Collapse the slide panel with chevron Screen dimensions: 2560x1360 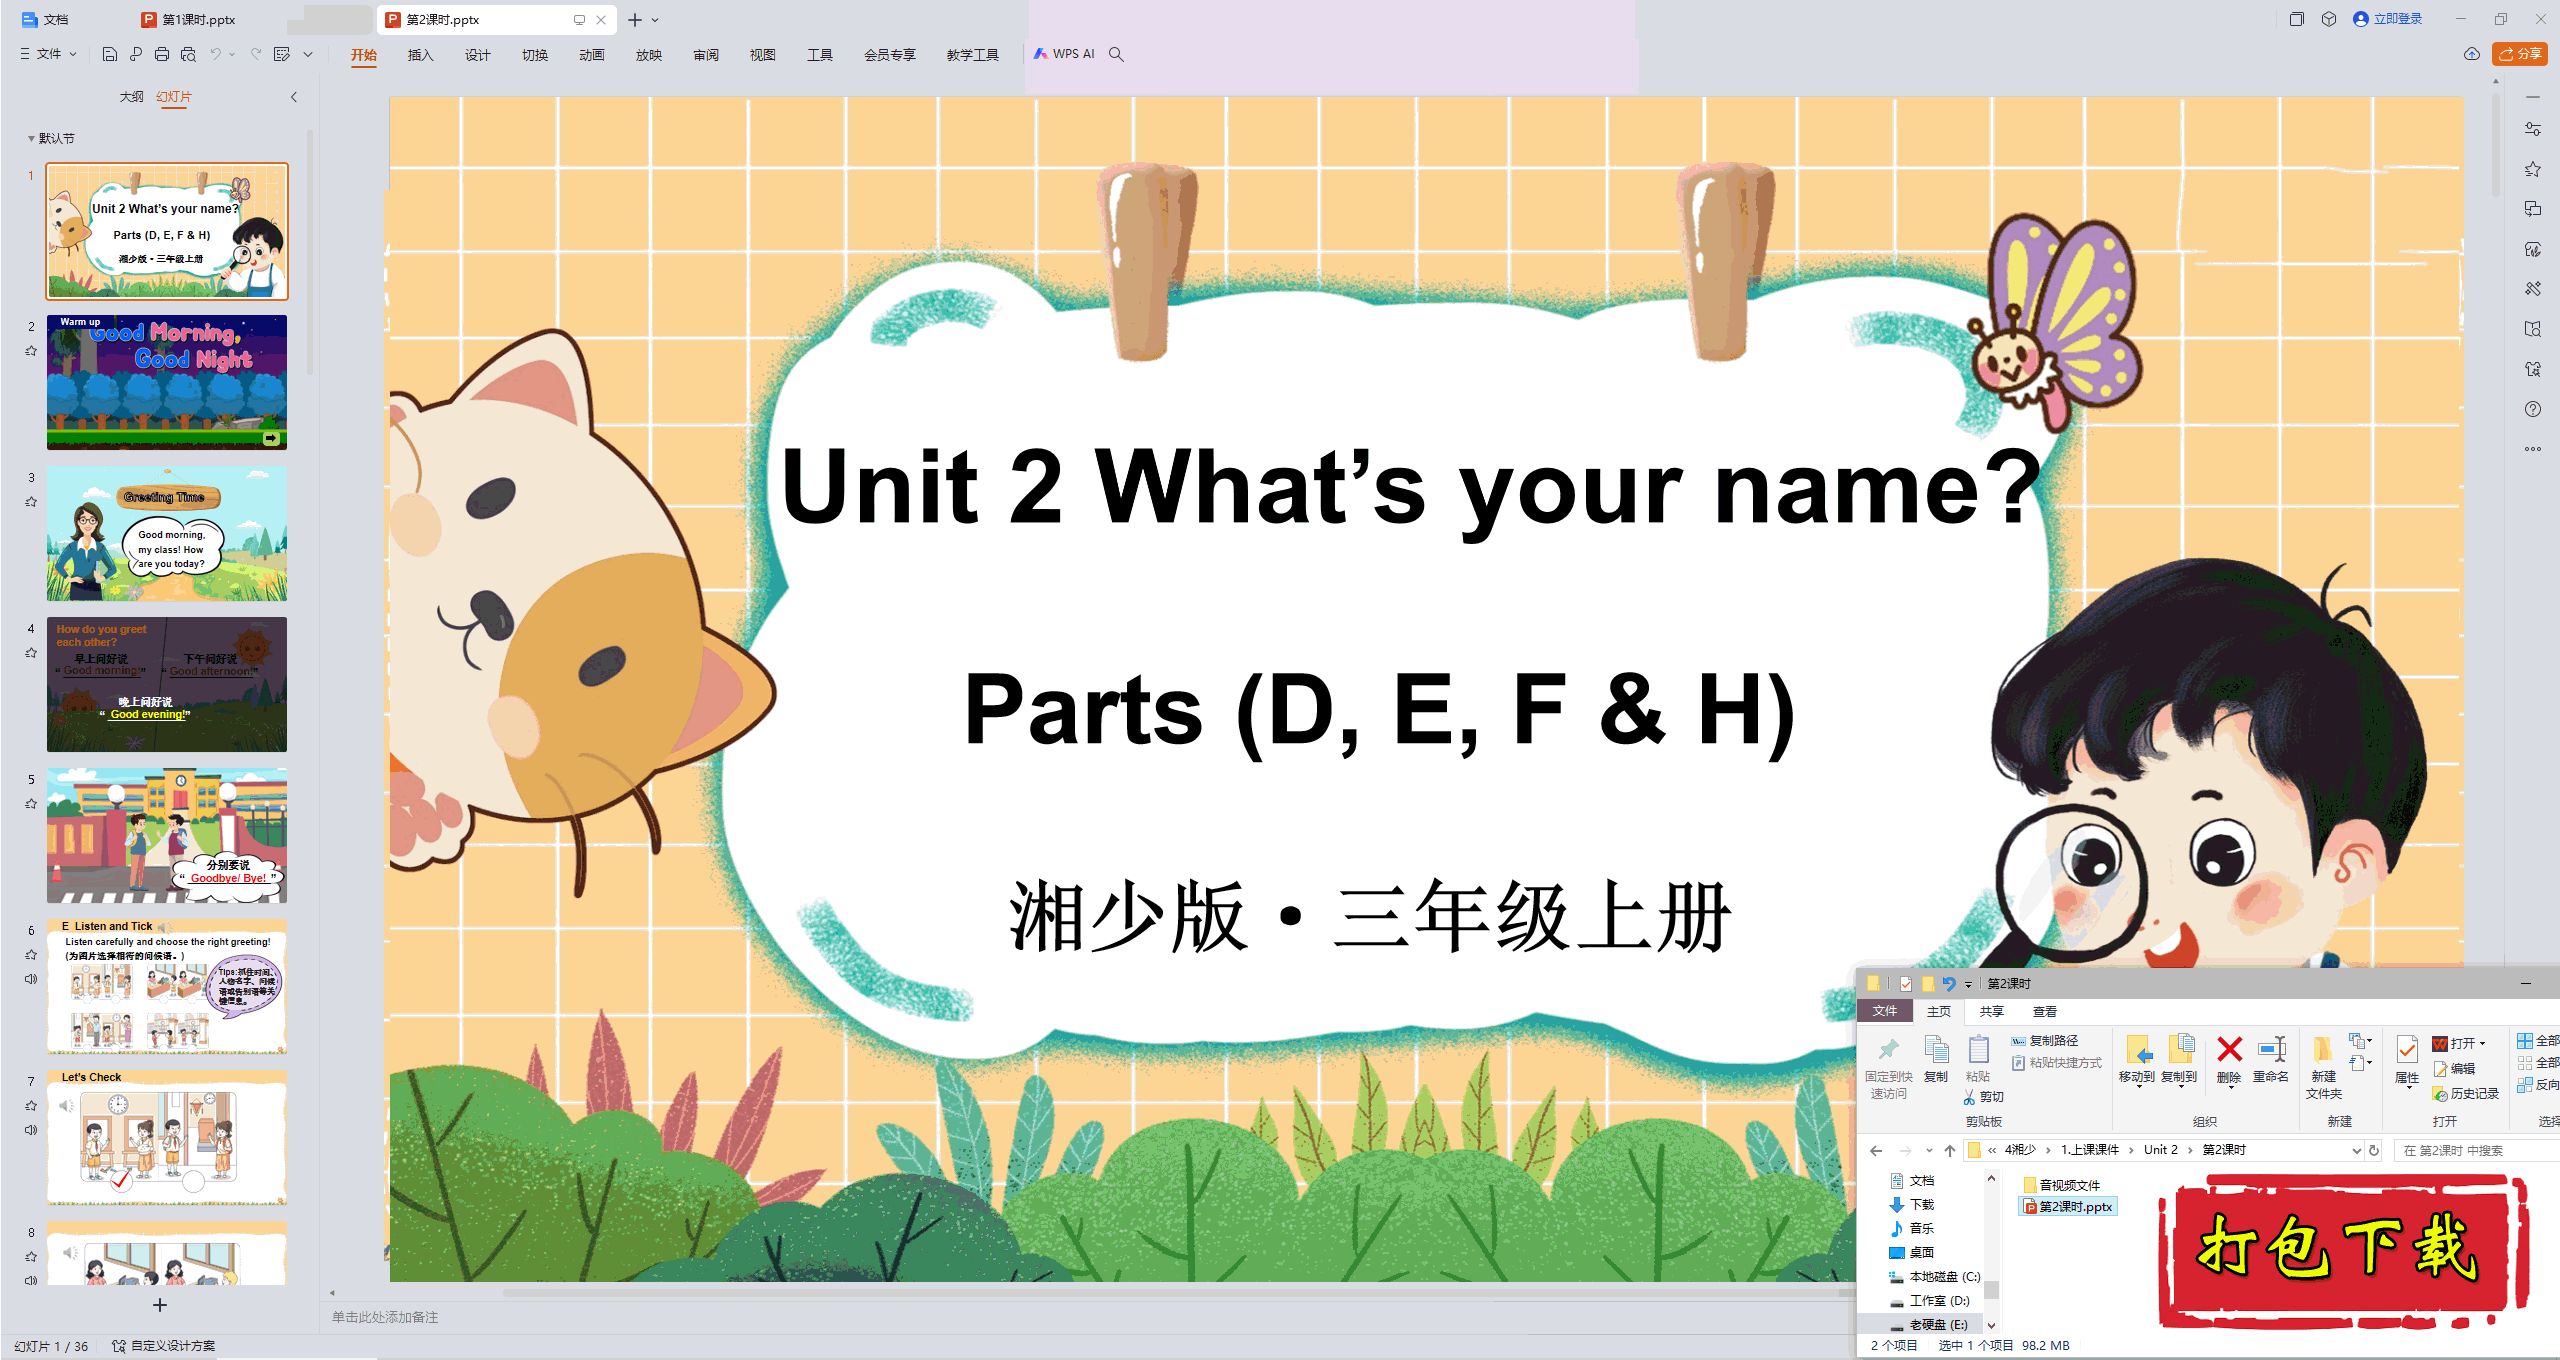pyautogui.click(x=294, y=97)
